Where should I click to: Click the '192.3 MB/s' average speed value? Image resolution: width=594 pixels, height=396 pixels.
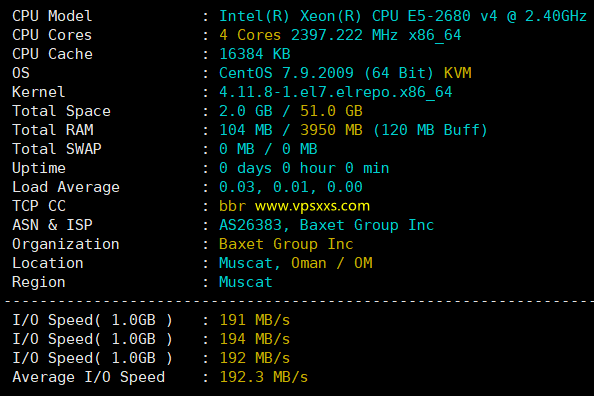point(263,377)
